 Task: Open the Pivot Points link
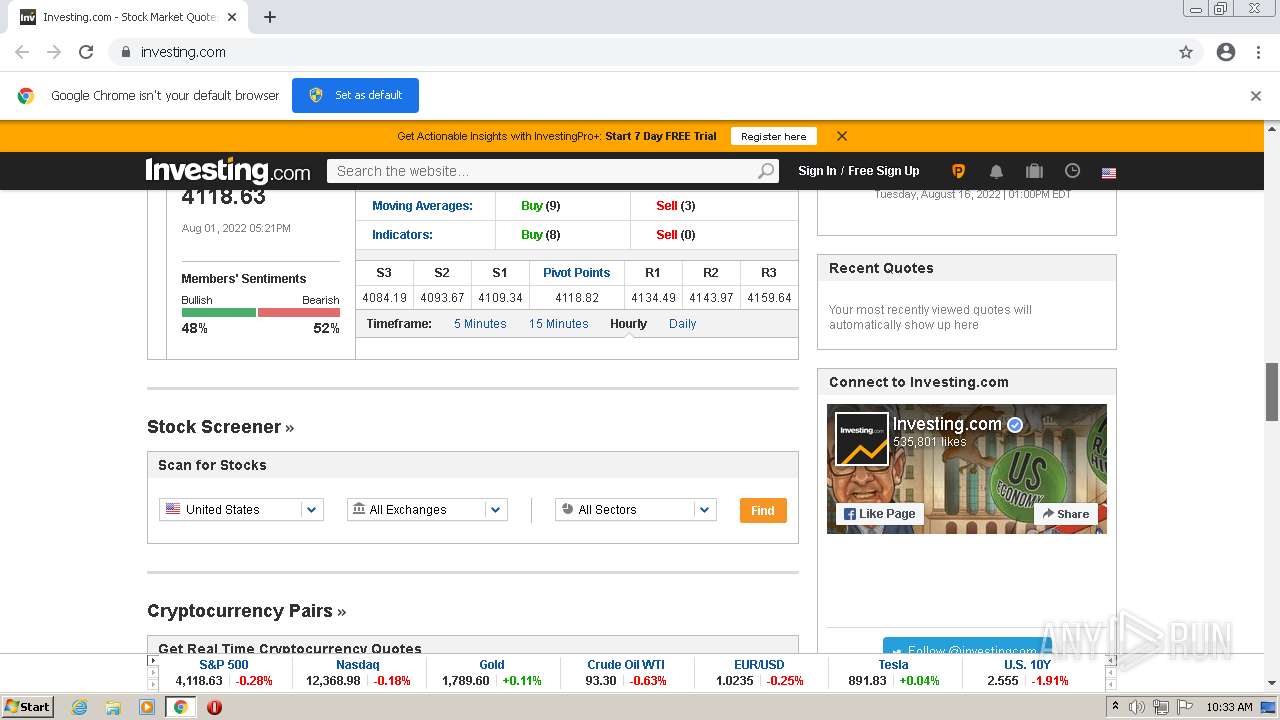pyautogui.click(x=576, y=272)
